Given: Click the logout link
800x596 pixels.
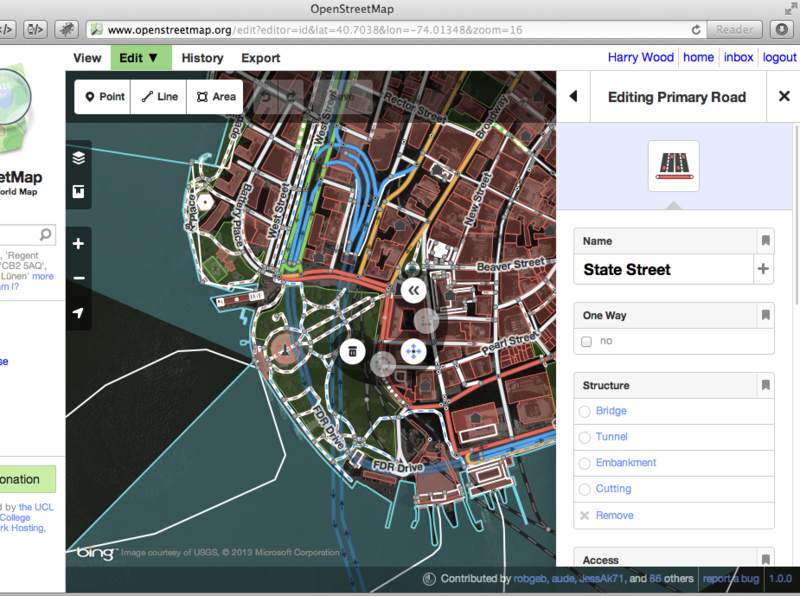Looking at the screenshot, I should tap(780, 57).
